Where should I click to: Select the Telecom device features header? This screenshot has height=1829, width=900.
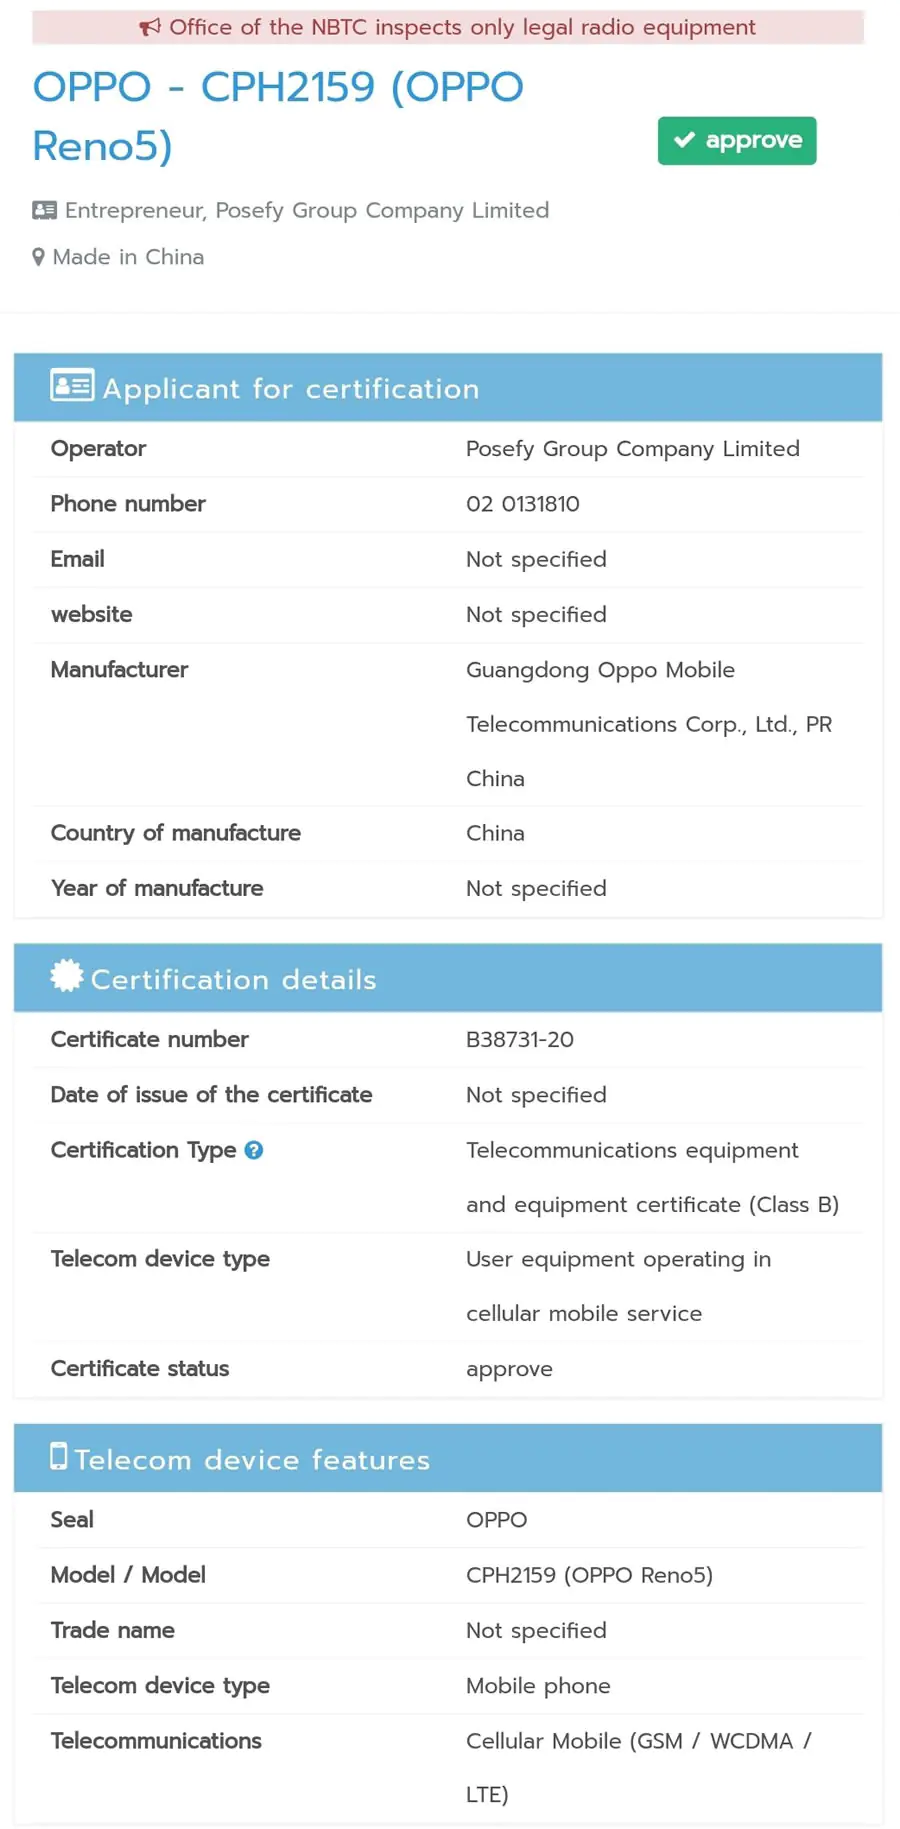tap(448, 1458)
